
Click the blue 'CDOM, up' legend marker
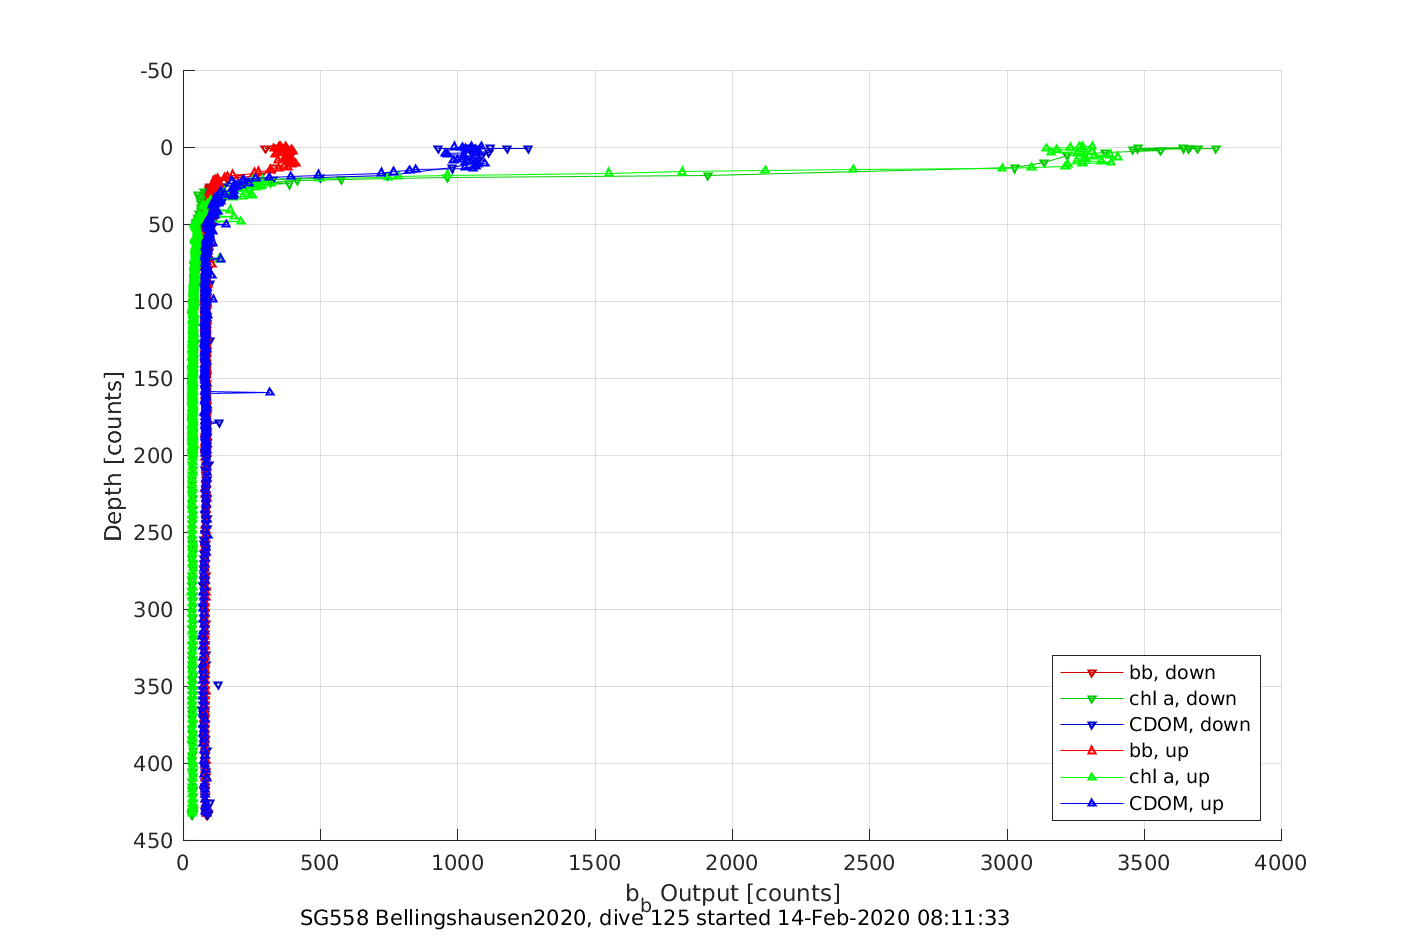[1091, 803]
